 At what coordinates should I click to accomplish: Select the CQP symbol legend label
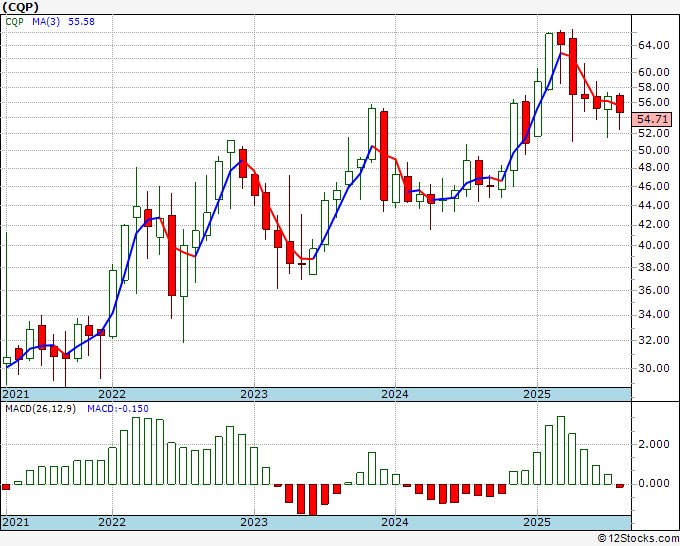tap(14, 22)
